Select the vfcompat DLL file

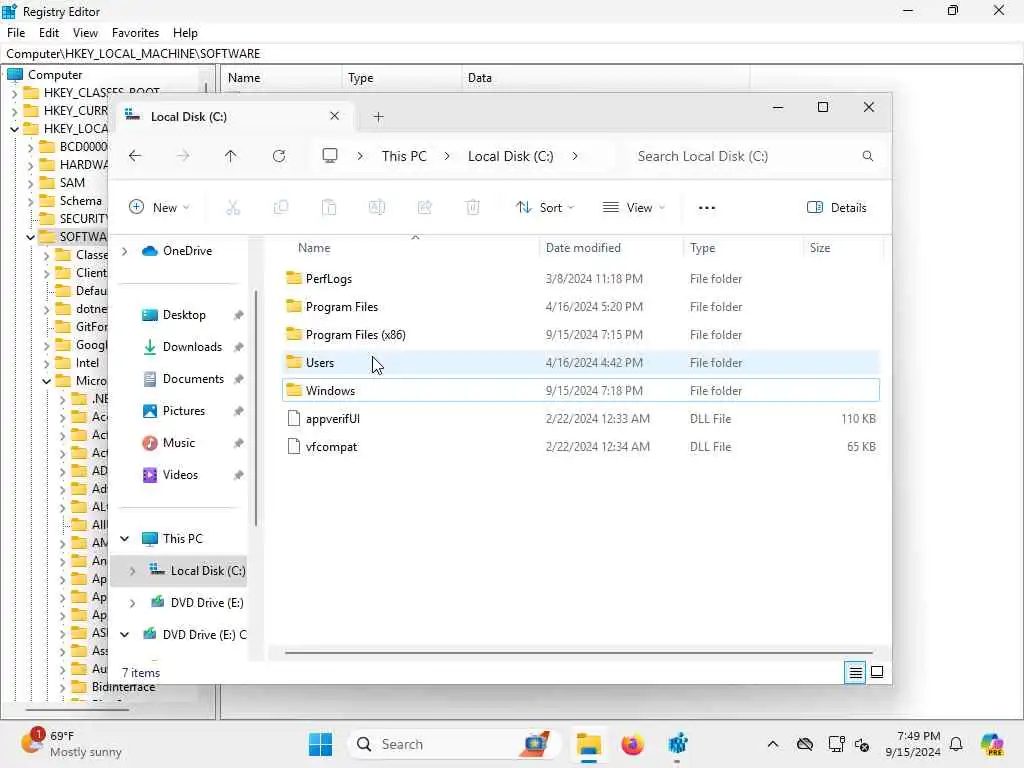click(581, 447)
